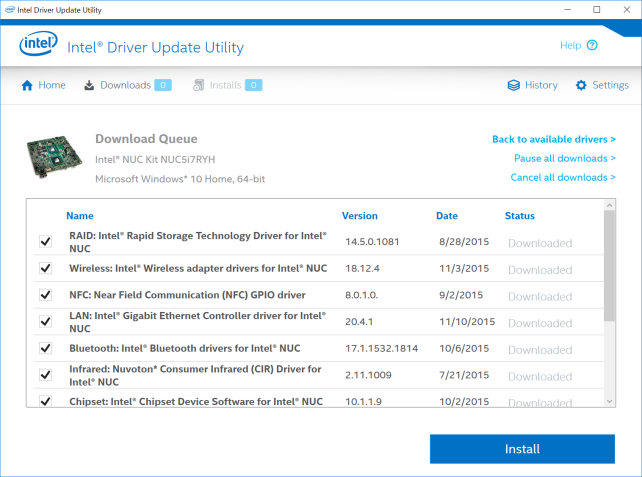The width and height of the screenshot is (642, 477).
Task: Click the Installs count badge
Action: click(x=253, y=85)
